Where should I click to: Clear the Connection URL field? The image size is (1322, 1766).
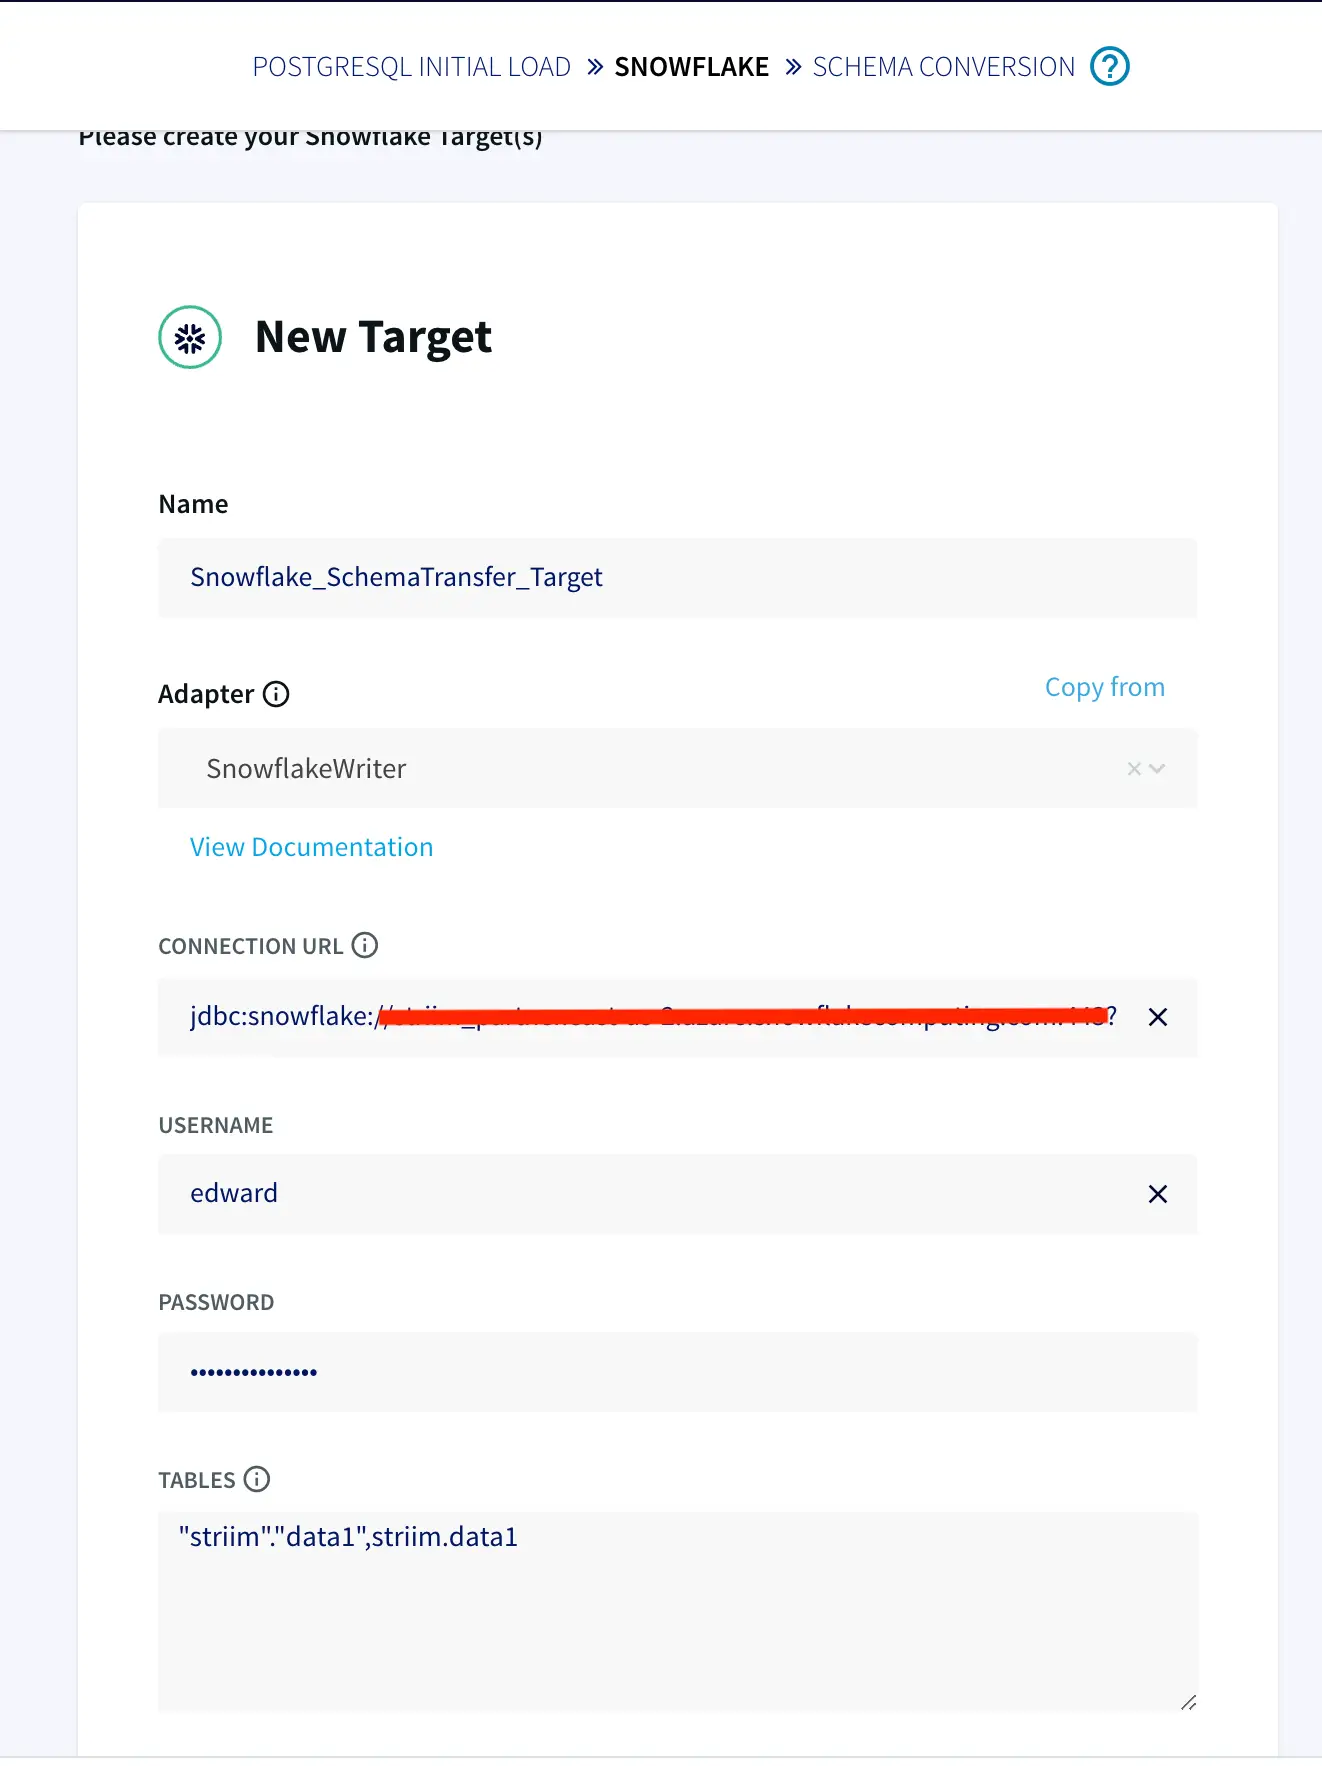[1158, 1017]
